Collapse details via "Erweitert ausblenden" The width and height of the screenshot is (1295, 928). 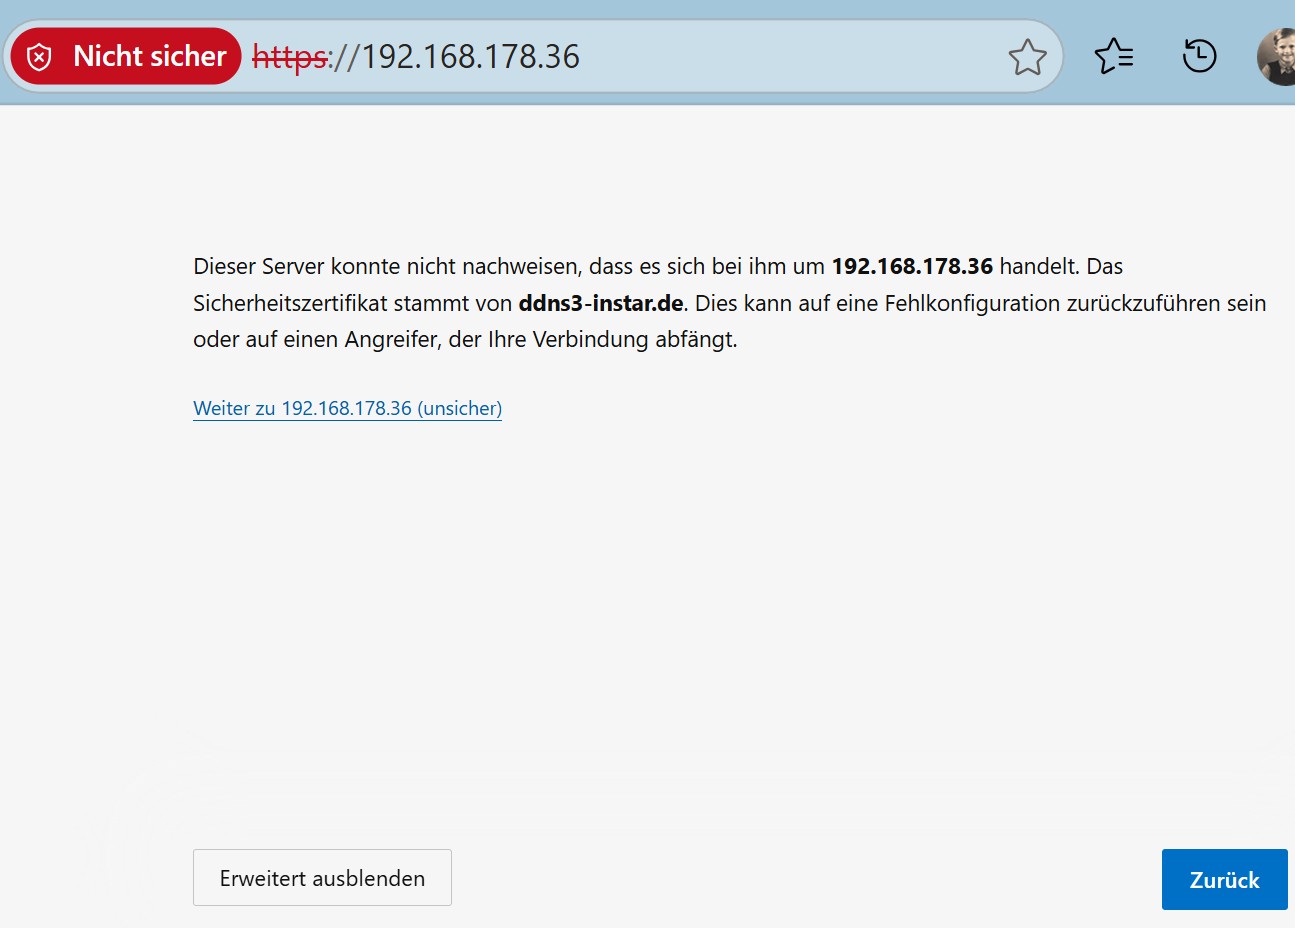point(322,878)
